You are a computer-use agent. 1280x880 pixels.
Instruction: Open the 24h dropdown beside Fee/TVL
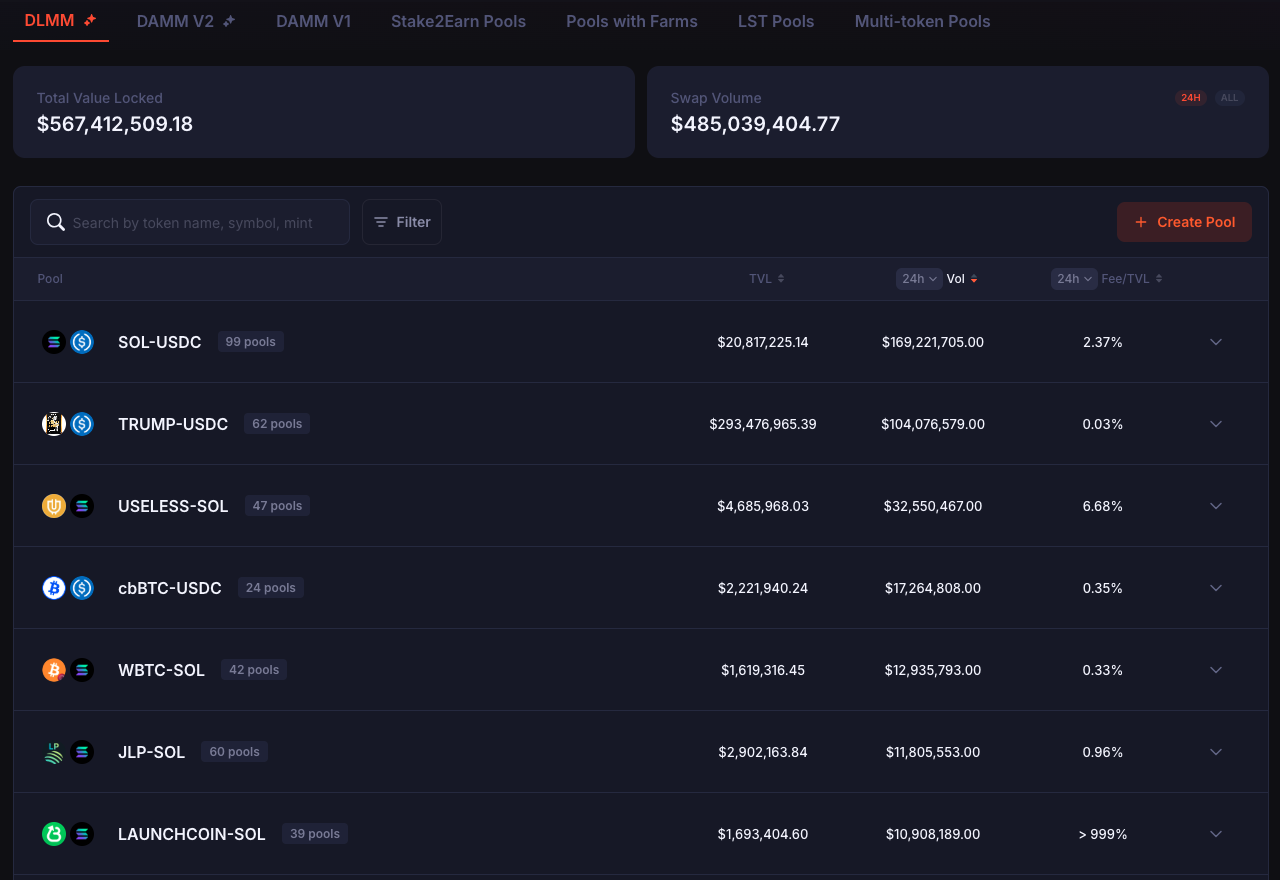click(x=1074, y=279)
